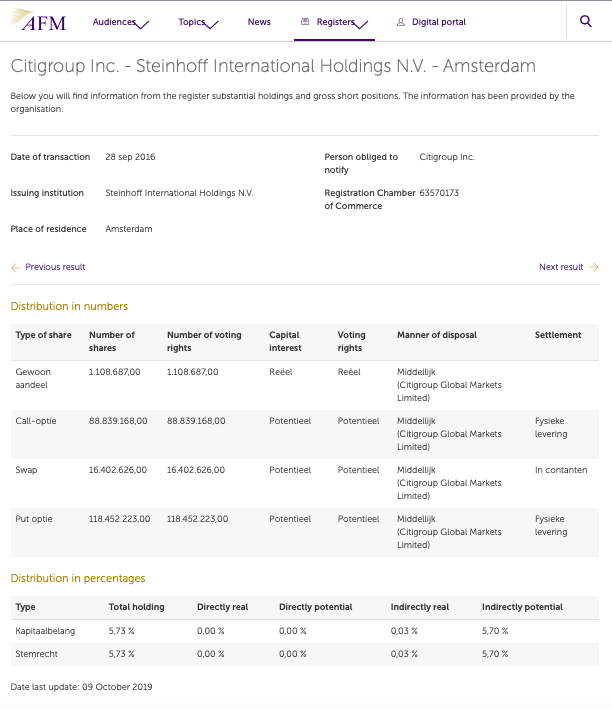Click the right arrow after Next result
612x709 pixels.
point(594,267)
